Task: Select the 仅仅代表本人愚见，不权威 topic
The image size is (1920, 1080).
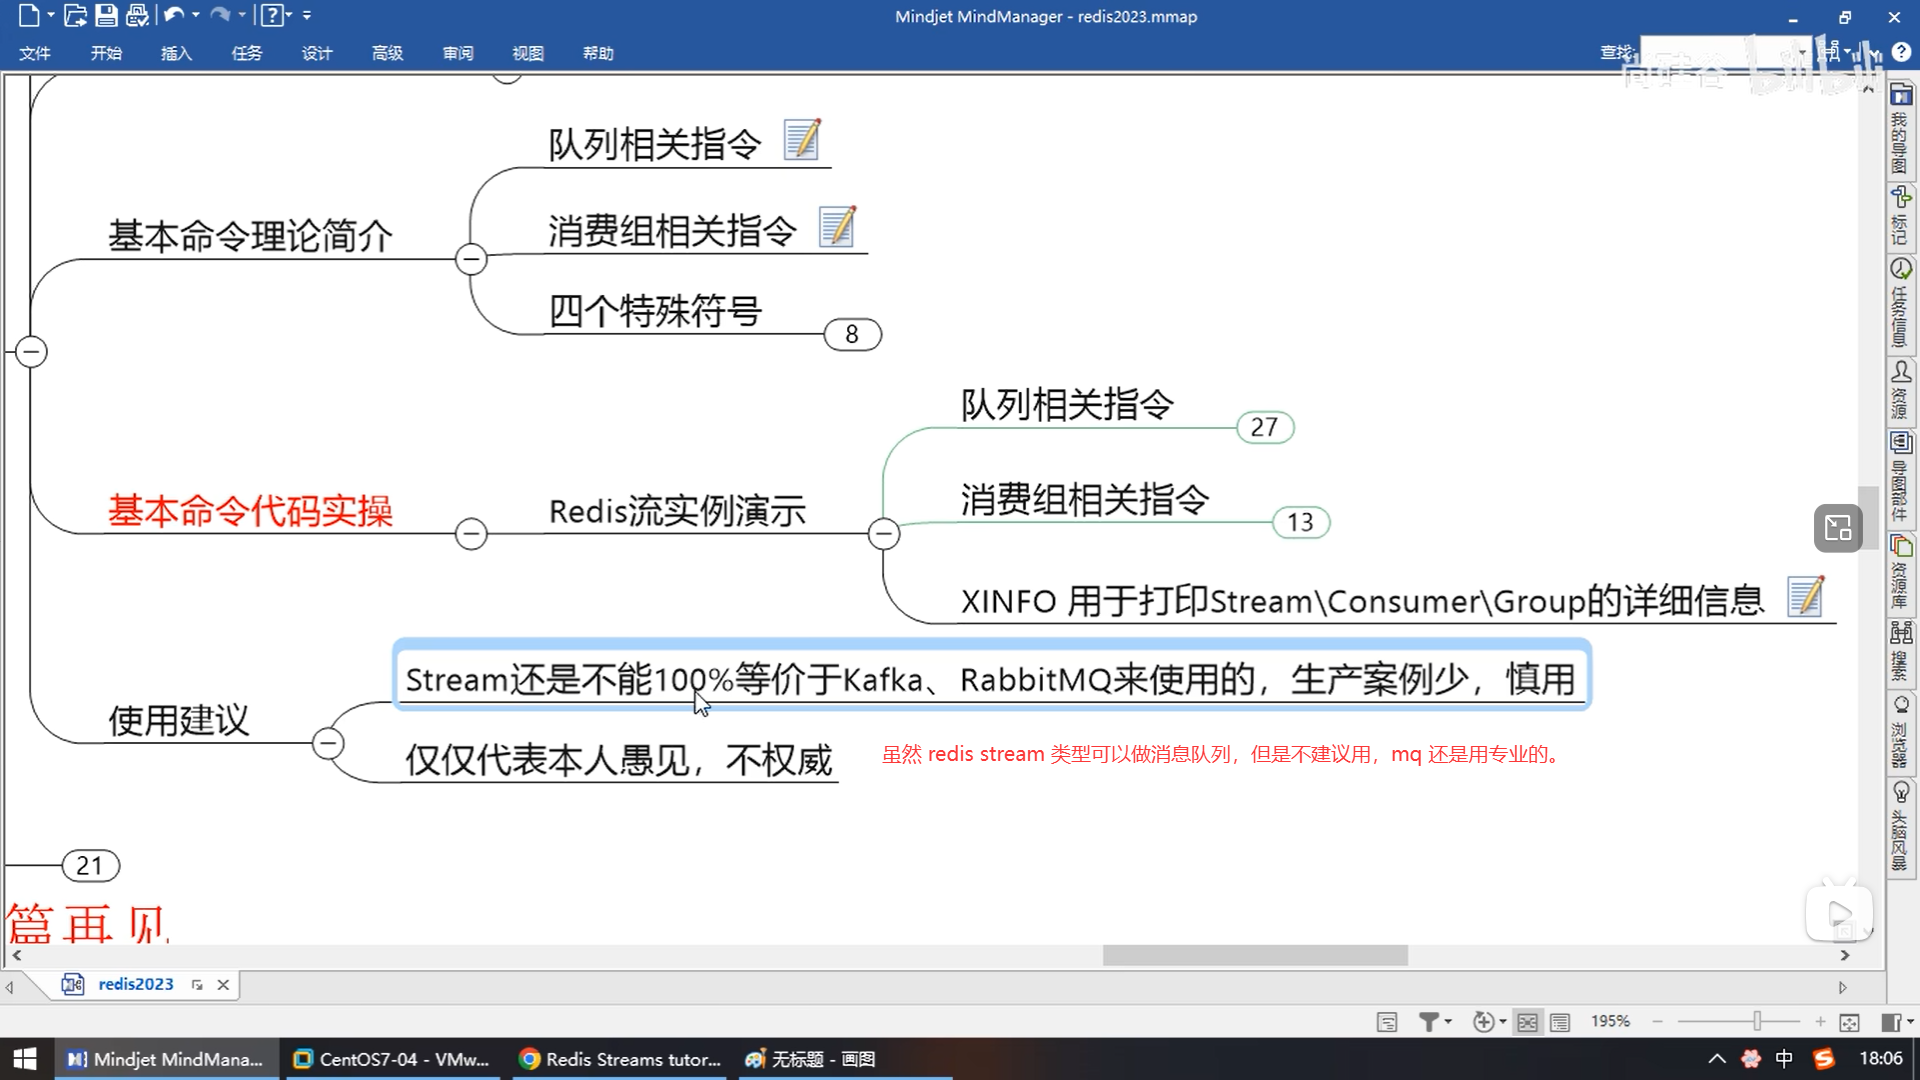Action: 618,760
